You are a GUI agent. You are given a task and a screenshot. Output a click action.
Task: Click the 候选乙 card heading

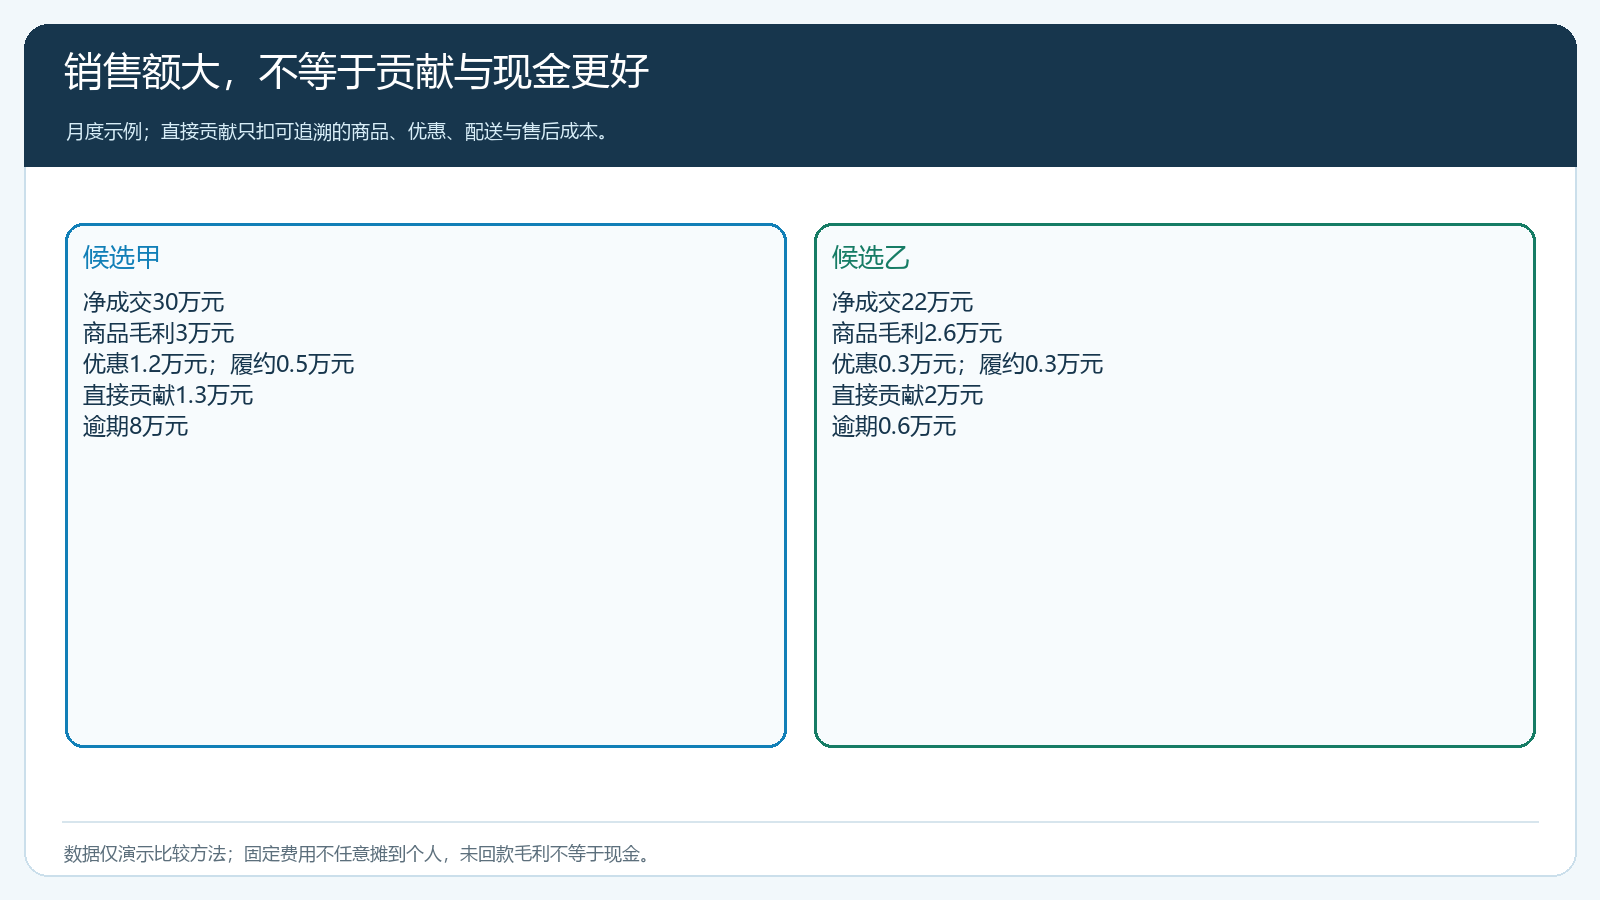(x=871, y=257)
